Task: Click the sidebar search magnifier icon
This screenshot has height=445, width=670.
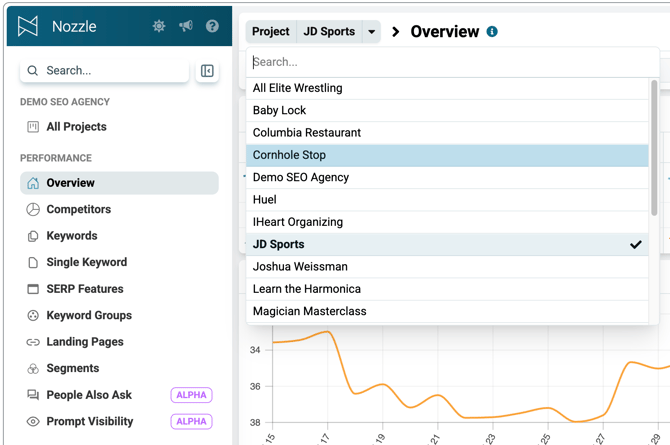Action: coord(32,71)
